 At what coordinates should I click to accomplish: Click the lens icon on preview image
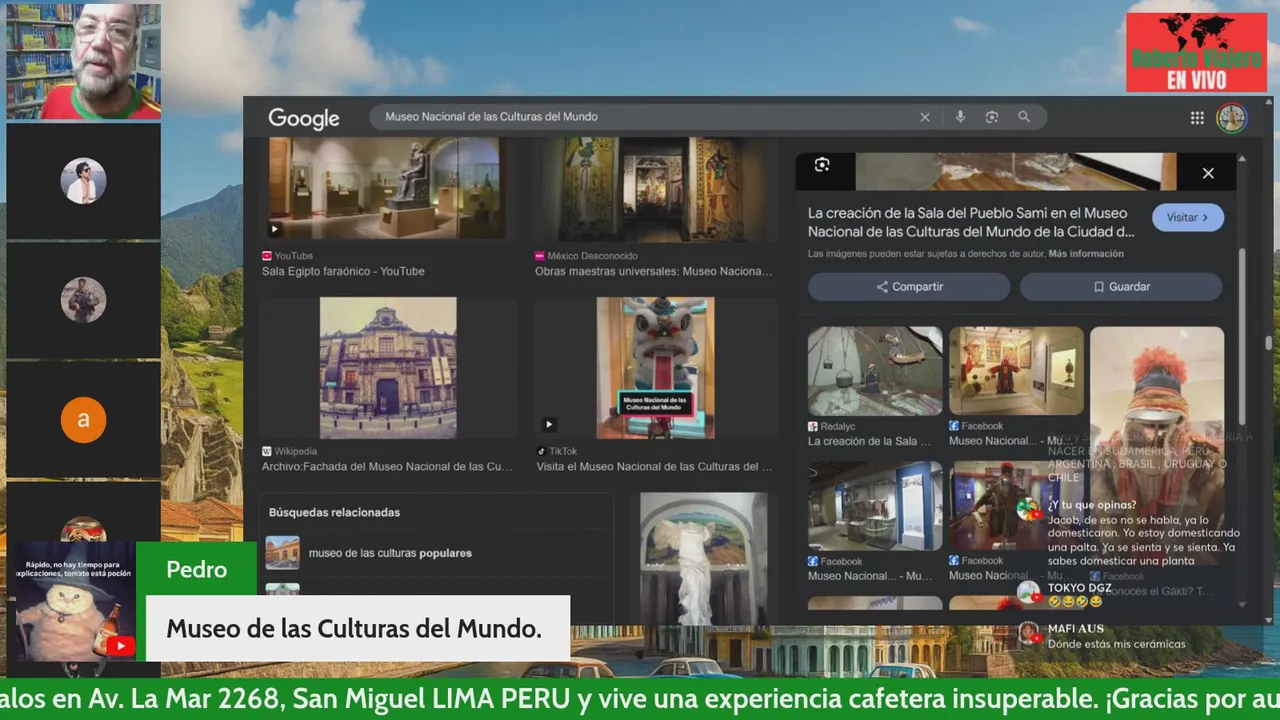pos(822,165)
